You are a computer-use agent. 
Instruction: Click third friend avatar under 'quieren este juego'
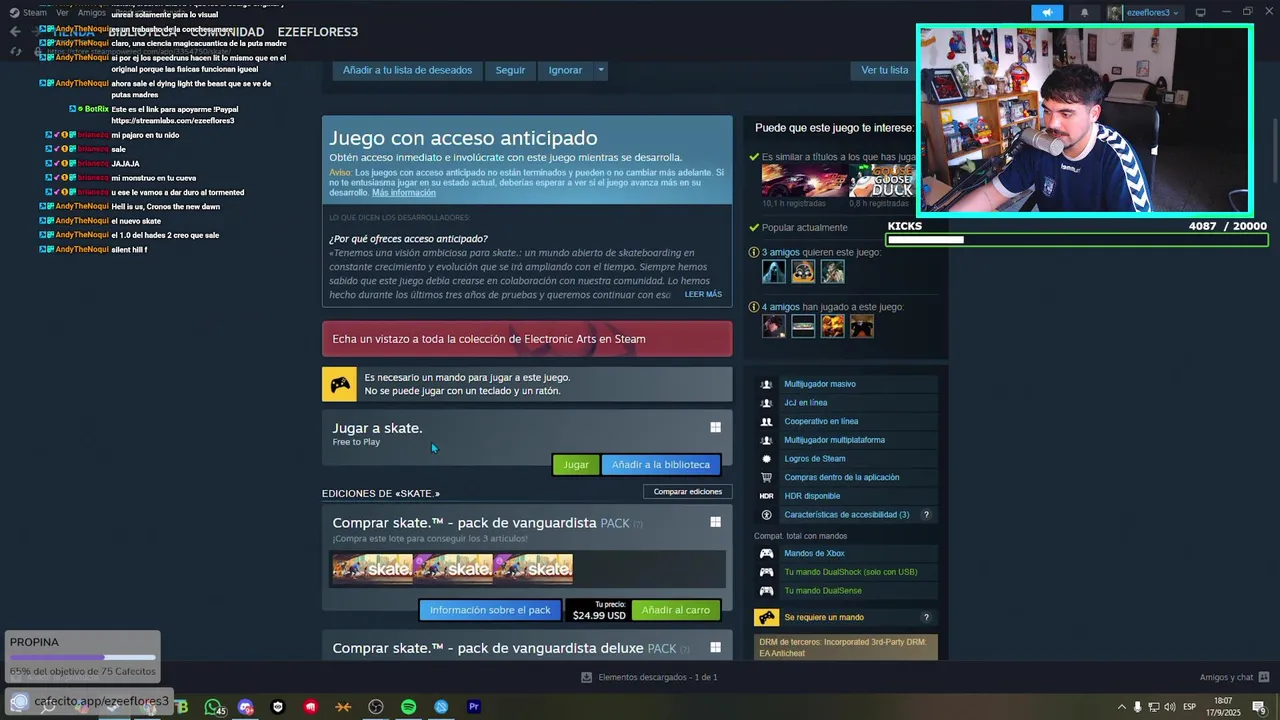coord(832,271)
